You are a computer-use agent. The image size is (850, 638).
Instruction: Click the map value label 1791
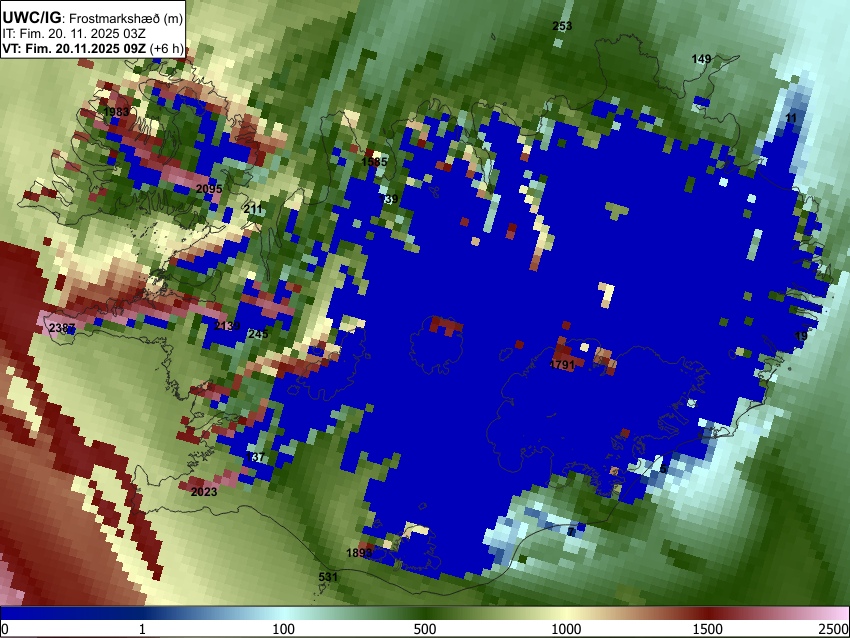(562, 364)
